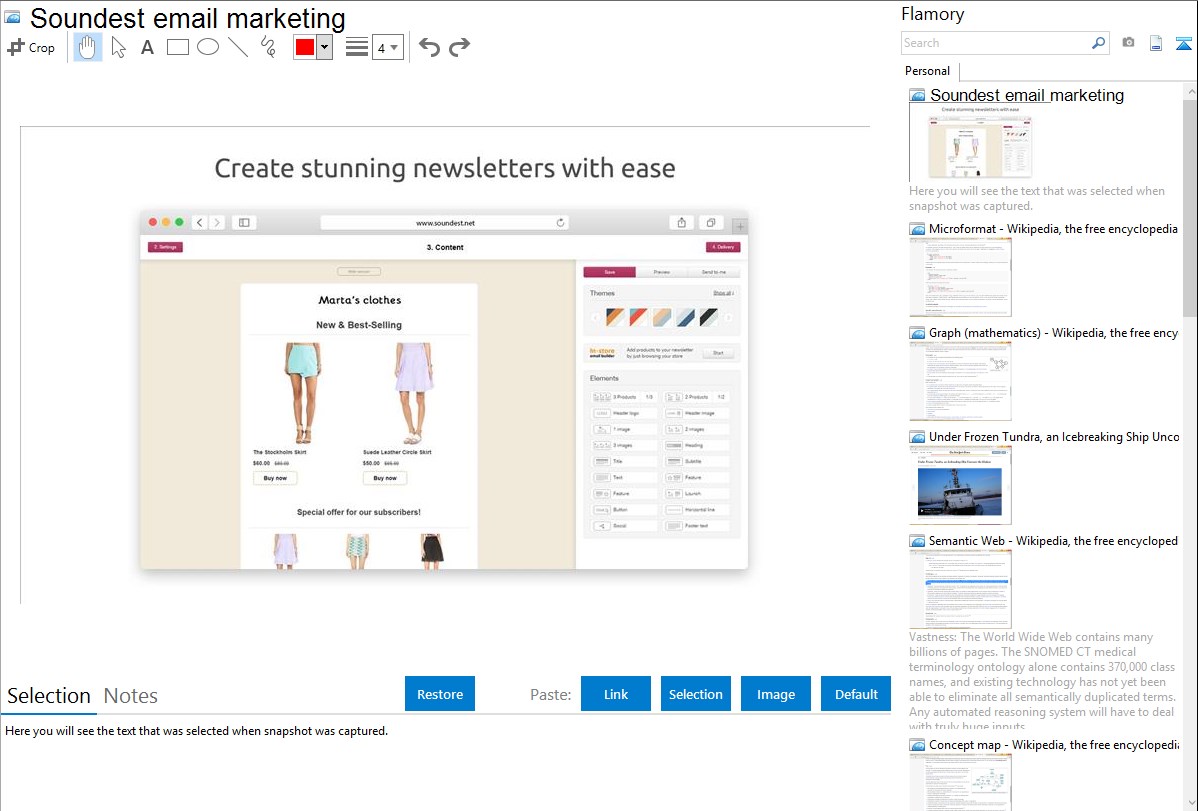Click the blue triangle icon after the page icon
Image resolution: width=1198 pixels, height=811 pixels.
point(1183,43)
